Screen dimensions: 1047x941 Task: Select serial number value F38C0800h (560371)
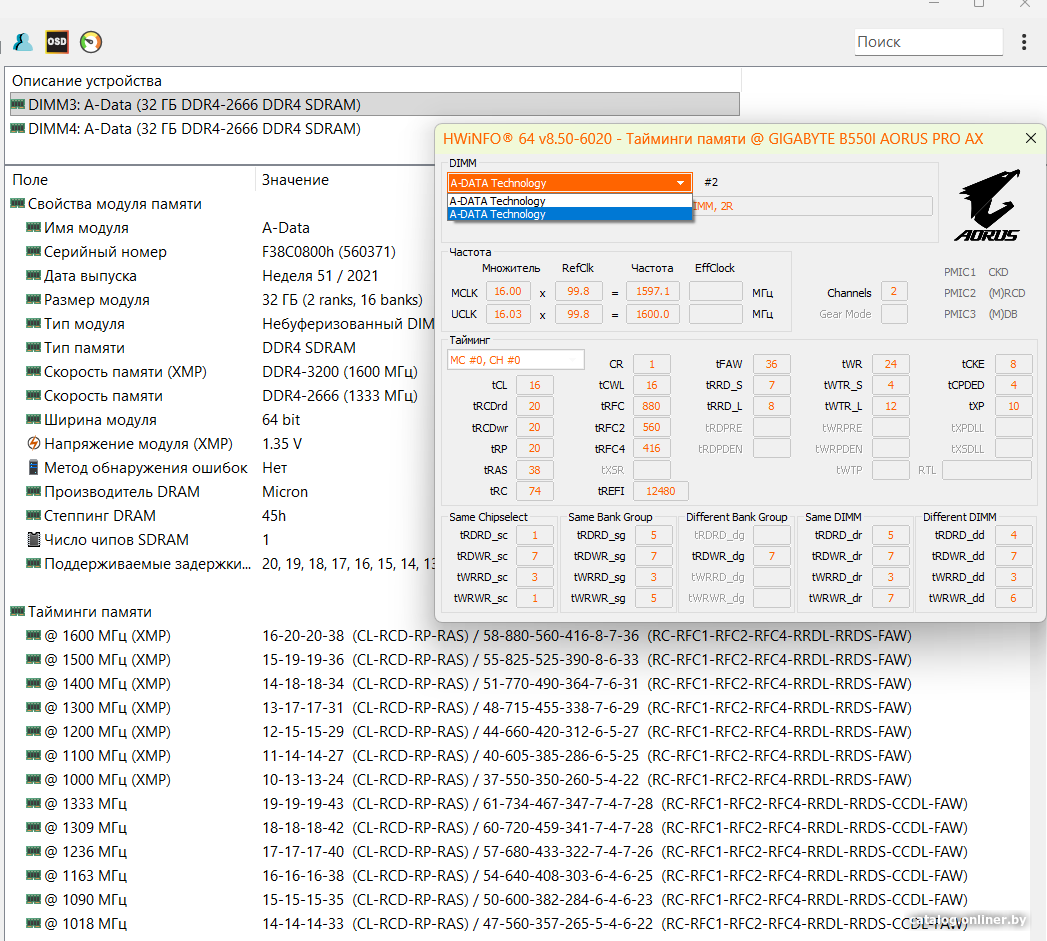pos(329,252)
